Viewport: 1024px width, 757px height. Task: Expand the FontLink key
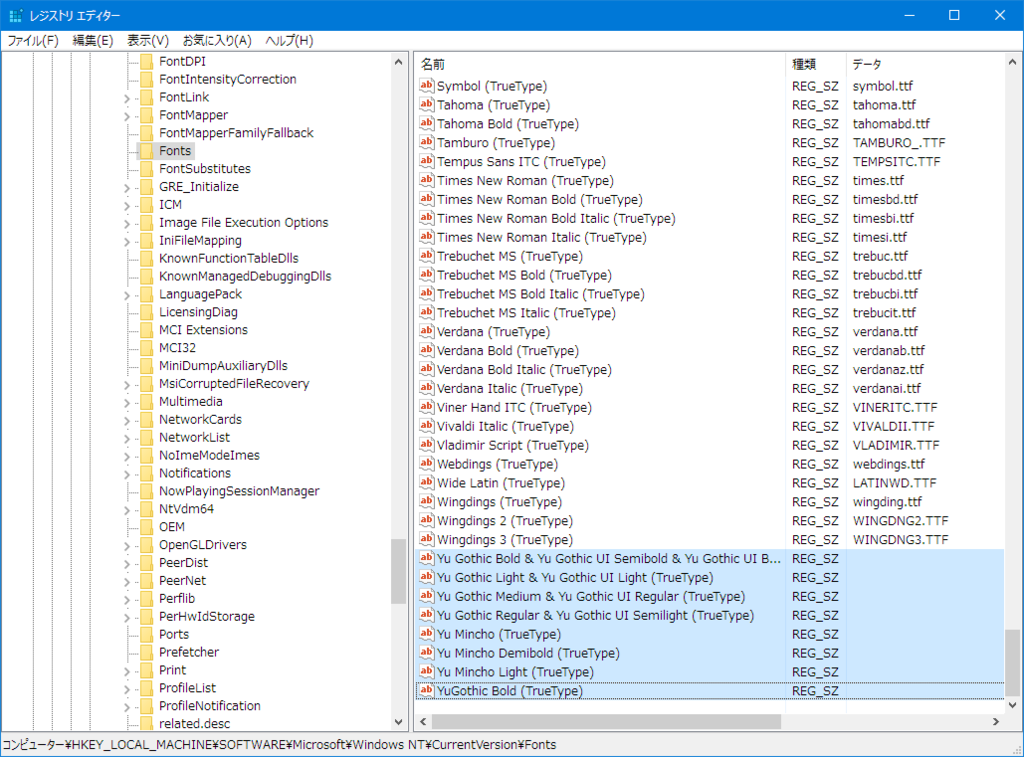coord(127,98)
